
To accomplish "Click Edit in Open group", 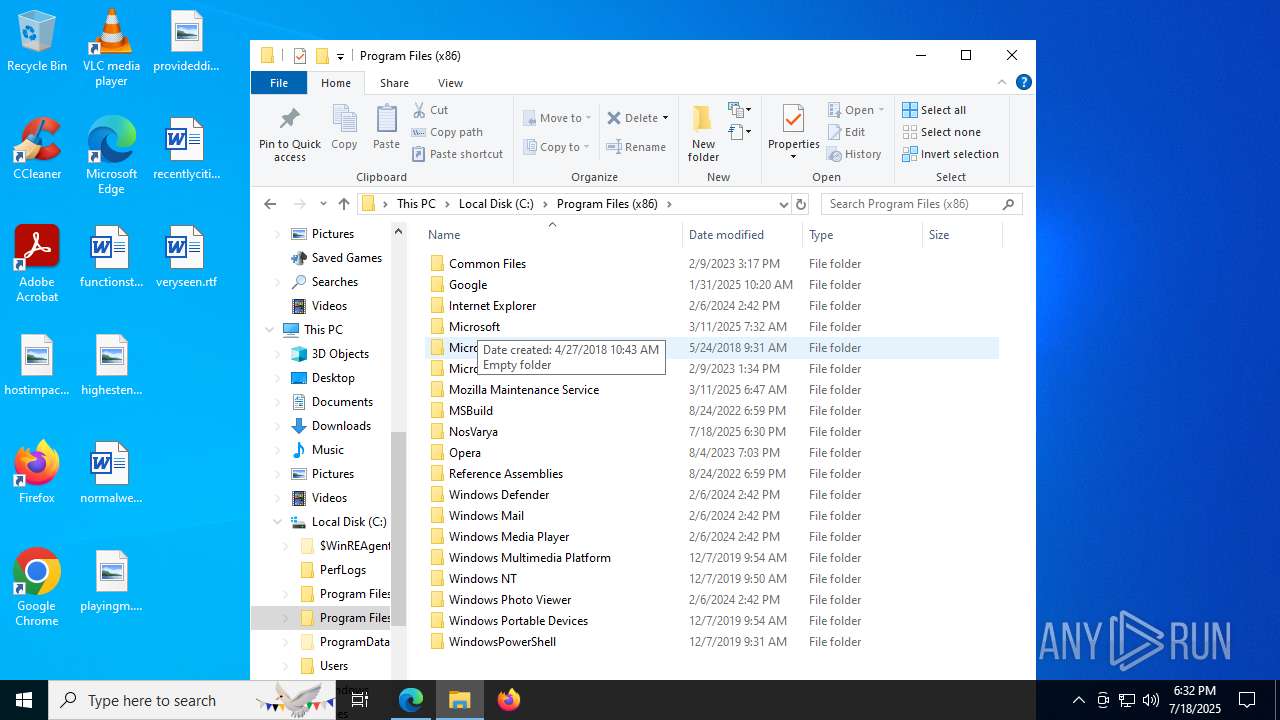I will [846, 132].
